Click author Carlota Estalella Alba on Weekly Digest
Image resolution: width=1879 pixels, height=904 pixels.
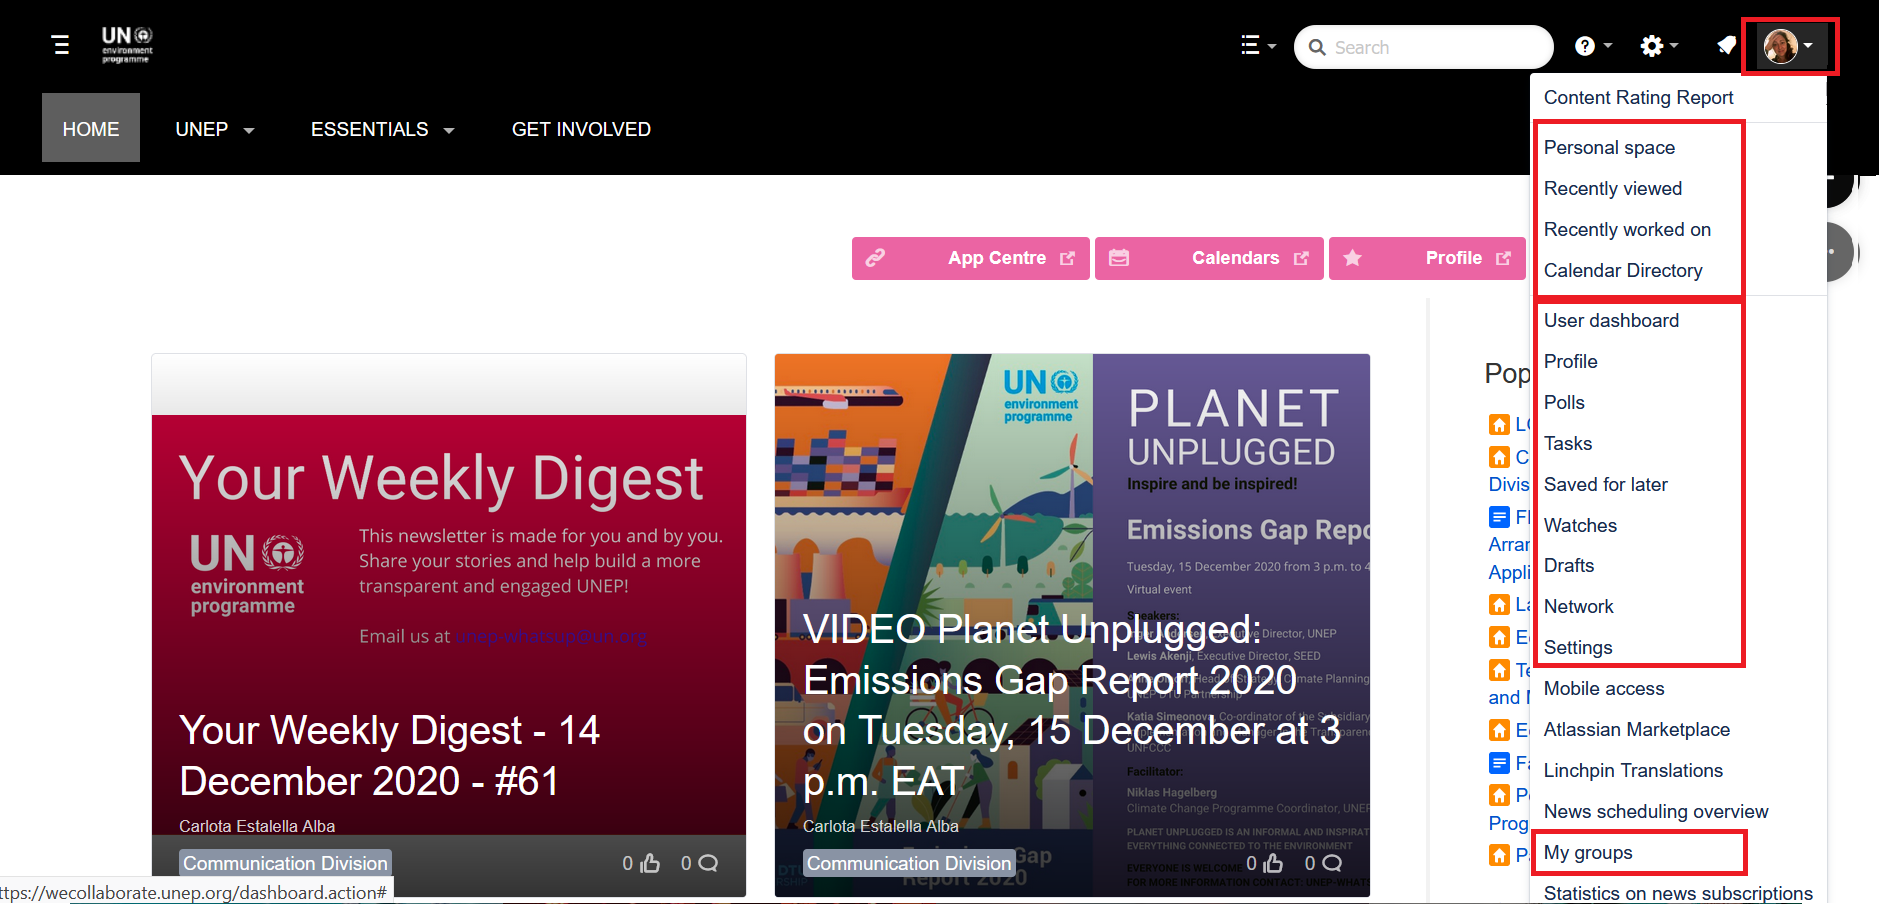point(257,826)
